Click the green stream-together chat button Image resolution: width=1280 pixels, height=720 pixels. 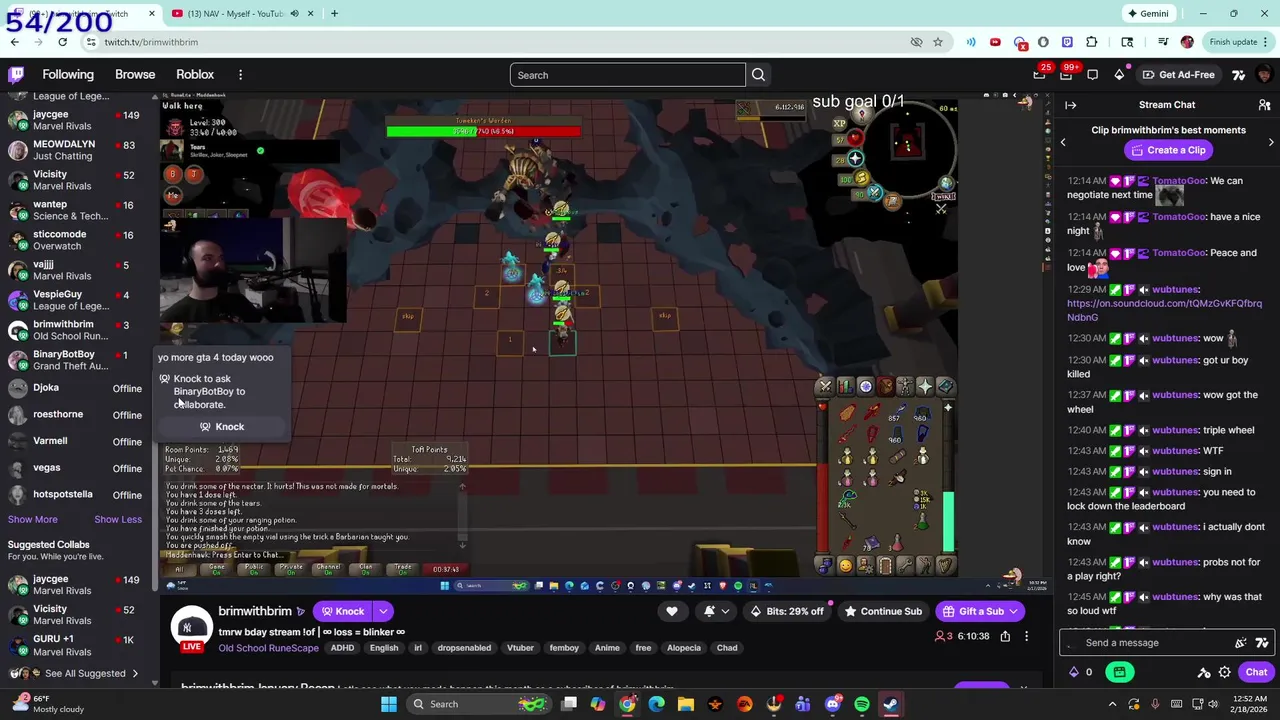(x=1120, y=672)
